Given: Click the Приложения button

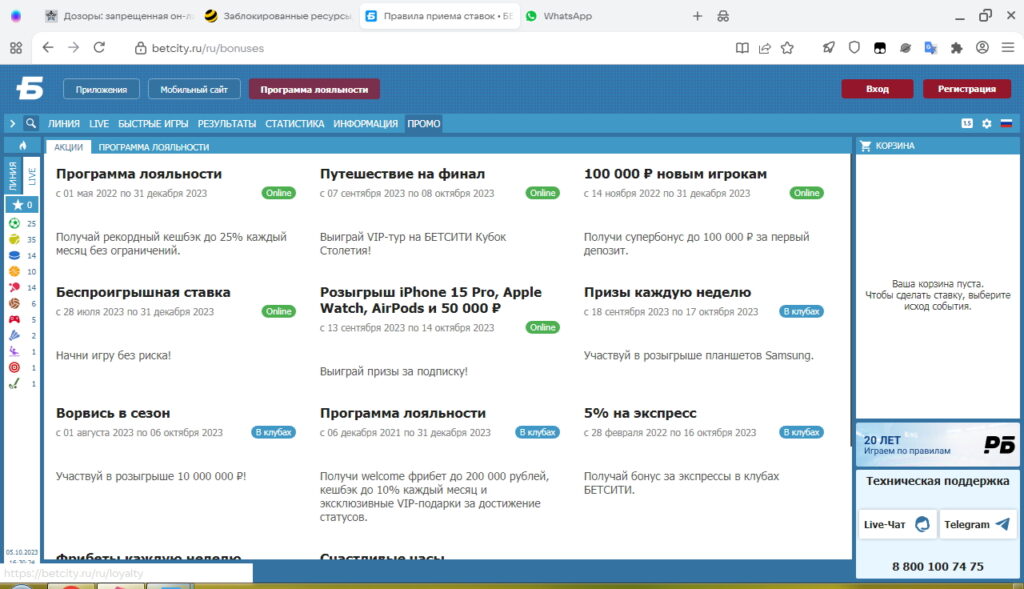Looking at the screenshot, I should tap(101, 89).
